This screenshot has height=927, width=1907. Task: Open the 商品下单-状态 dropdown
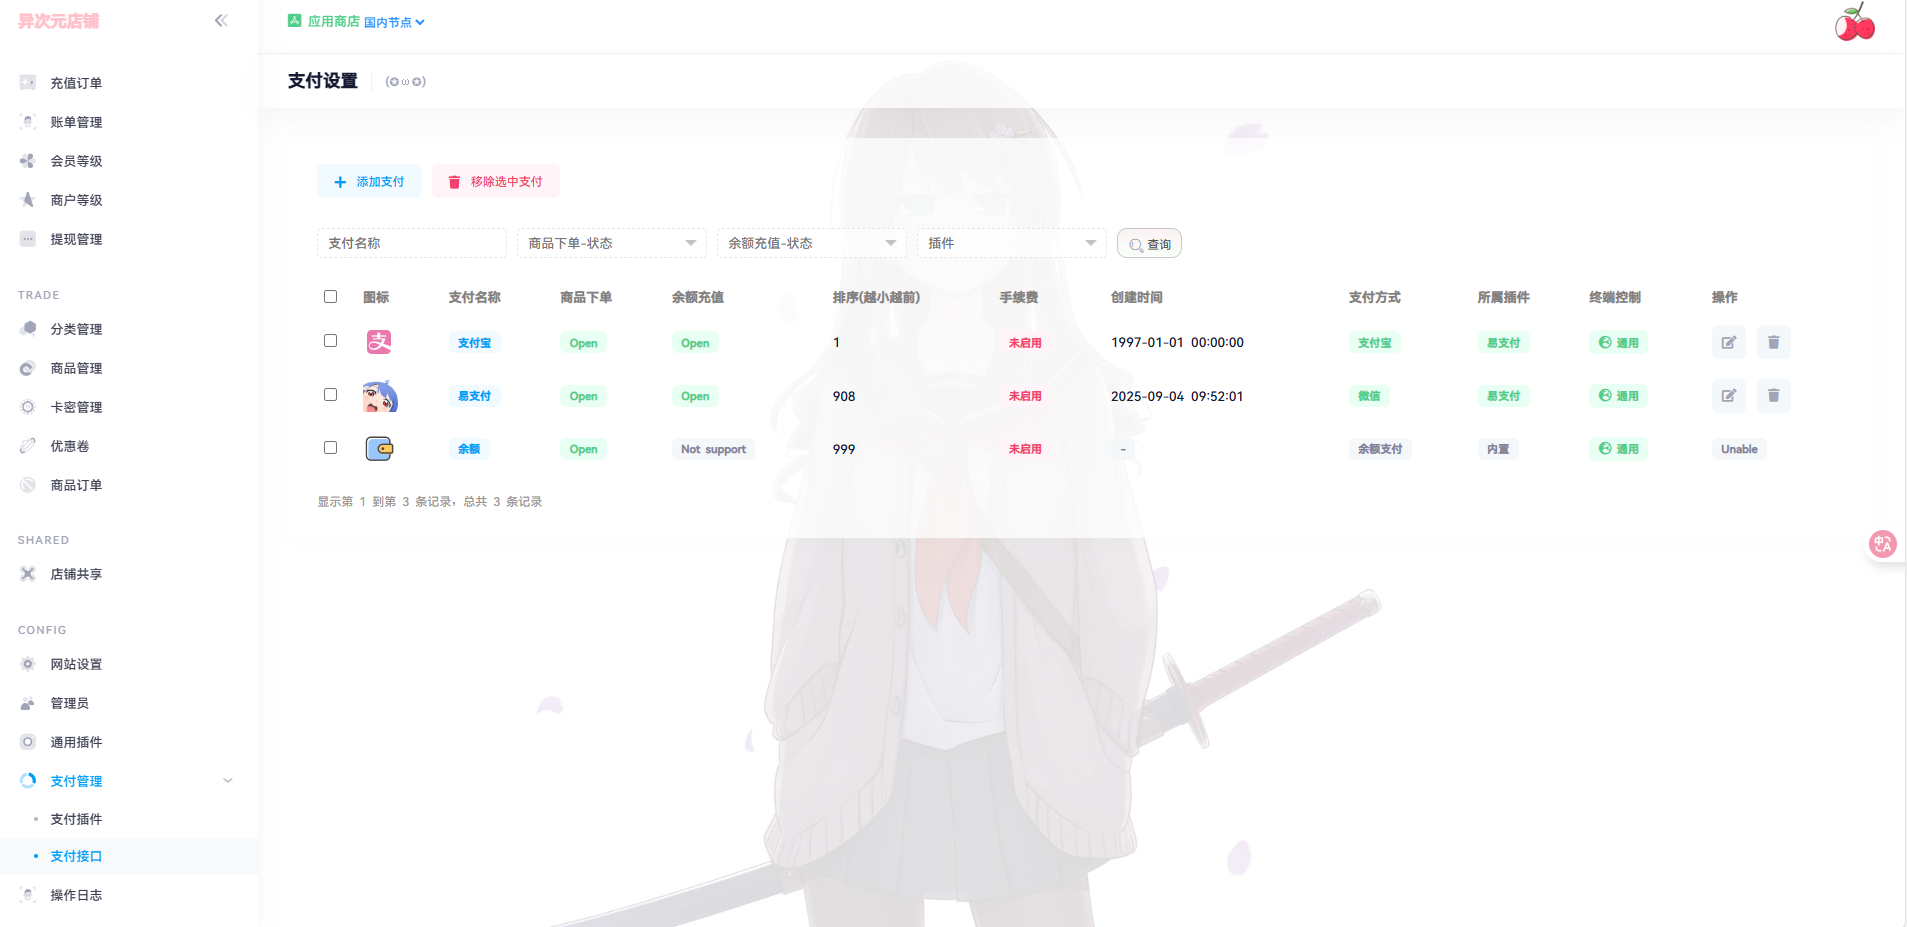point(611,243)
